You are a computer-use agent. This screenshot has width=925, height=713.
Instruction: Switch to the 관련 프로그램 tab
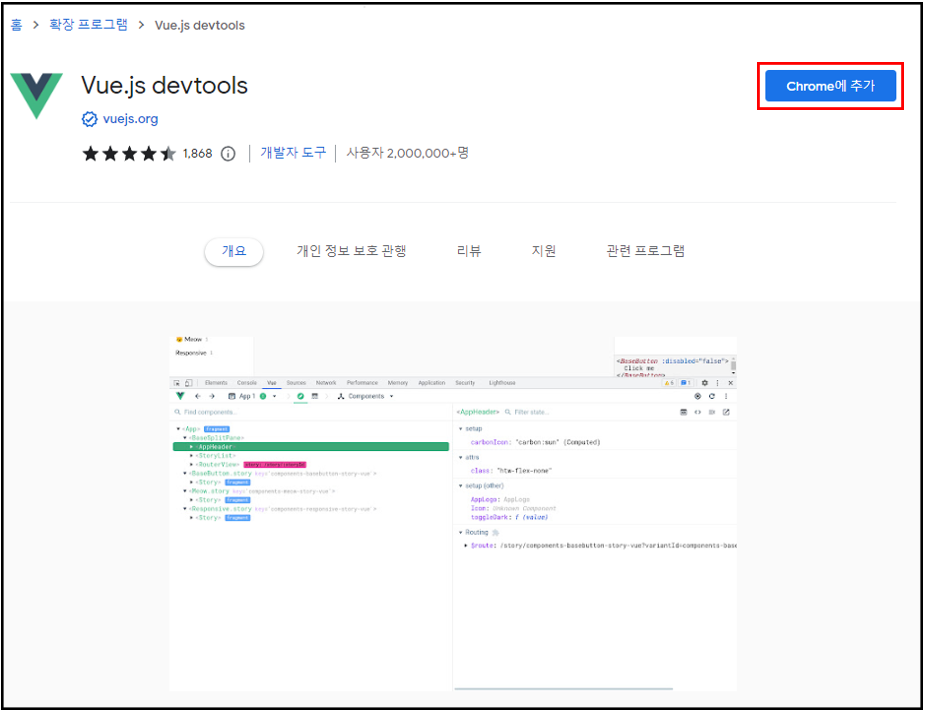tap(645, 251)
